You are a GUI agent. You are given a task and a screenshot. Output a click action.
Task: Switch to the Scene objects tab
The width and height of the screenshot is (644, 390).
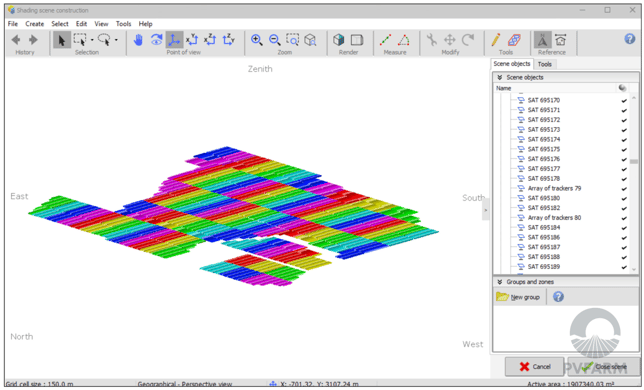click(x=512, y=64)
